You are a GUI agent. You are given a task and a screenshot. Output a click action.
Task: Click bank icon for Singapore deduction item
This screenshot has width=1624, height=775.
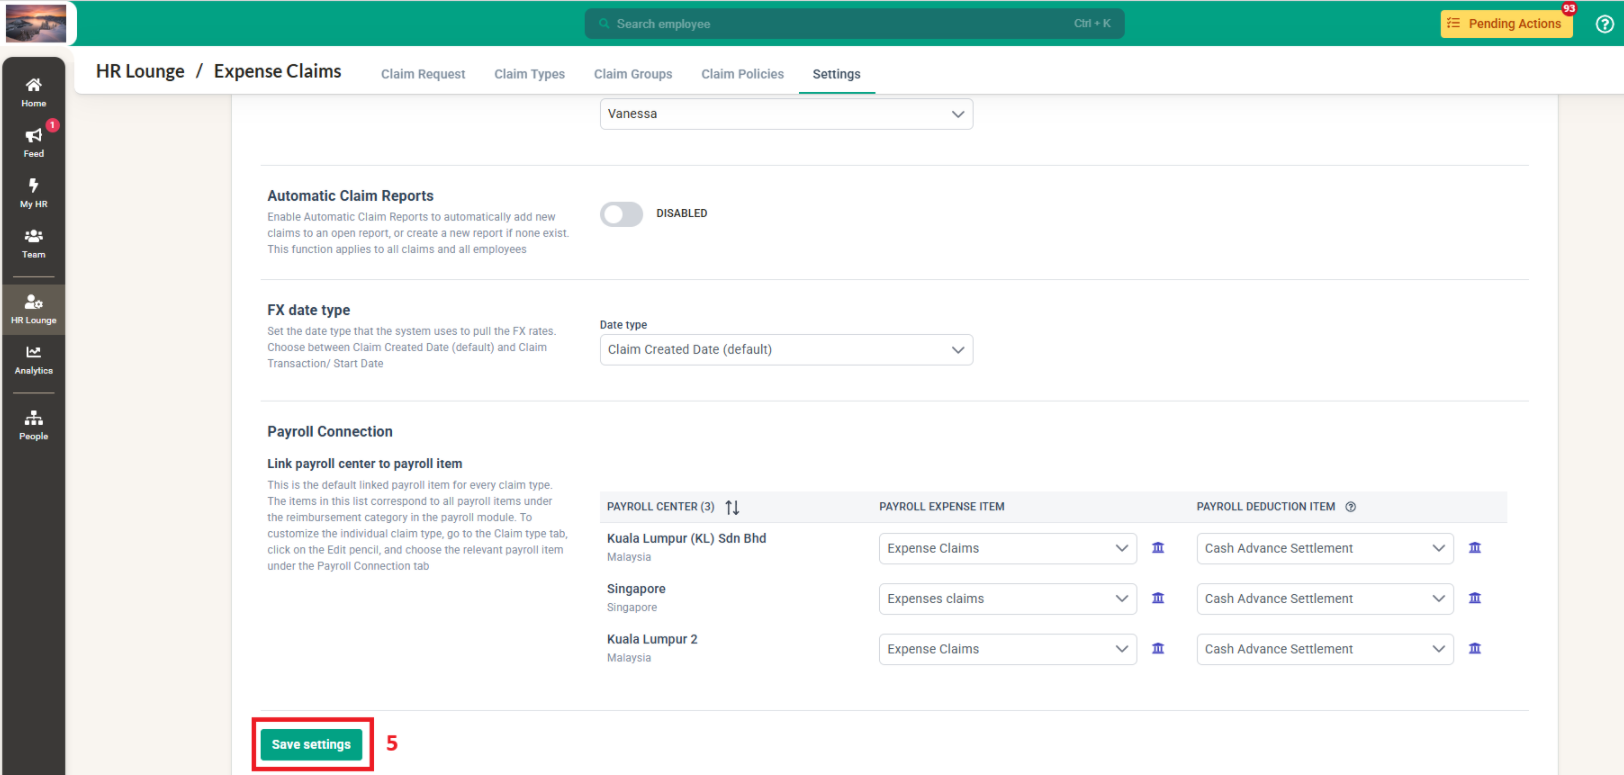(x=1475, y=598)
